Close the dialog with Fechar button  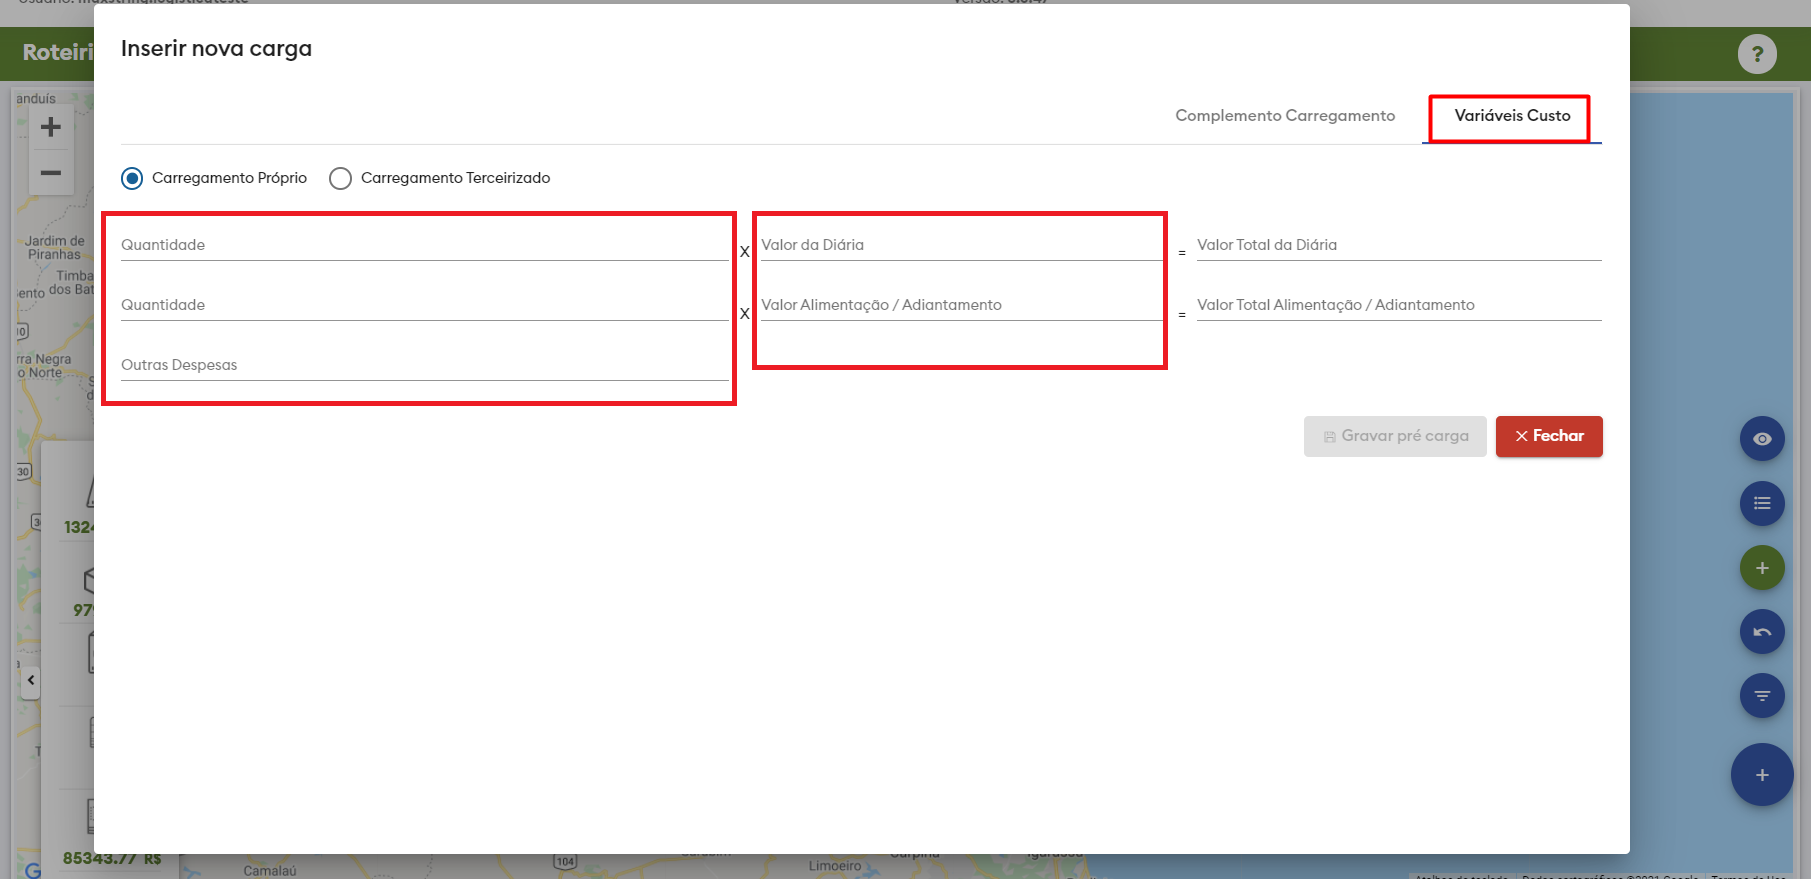click(x=1549, y=437)
